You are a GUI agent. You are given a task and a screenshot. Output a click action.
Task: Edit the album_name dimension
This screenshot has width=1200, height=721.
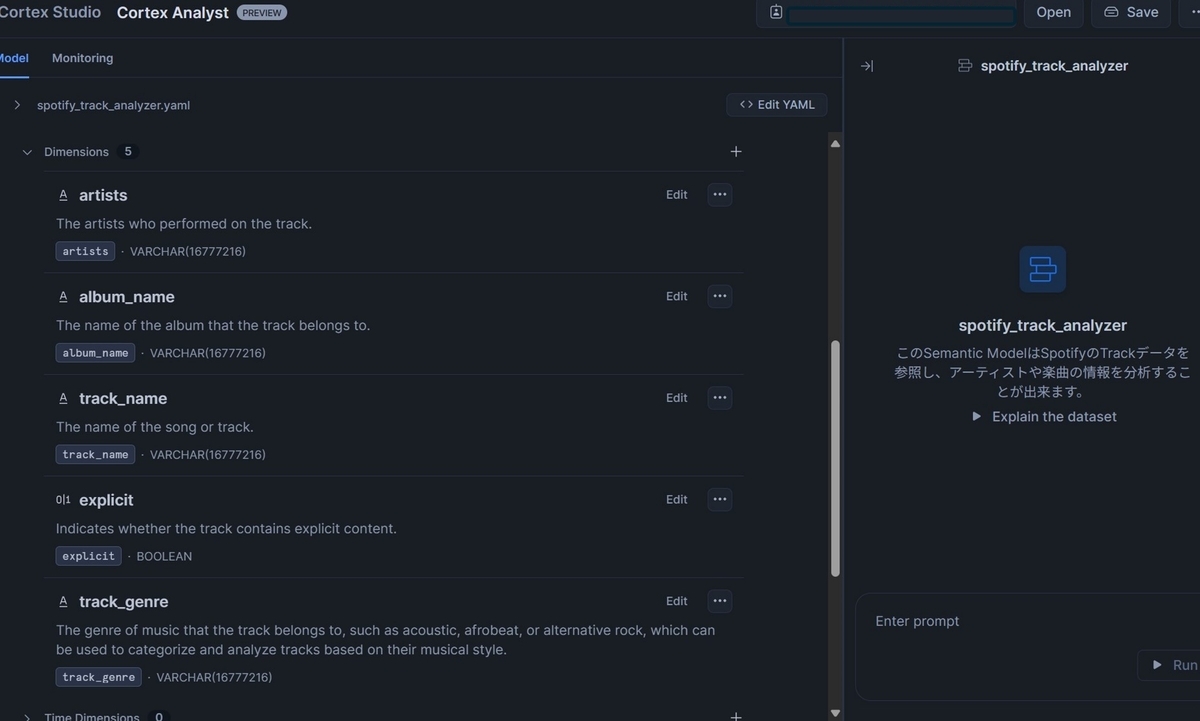677,296
